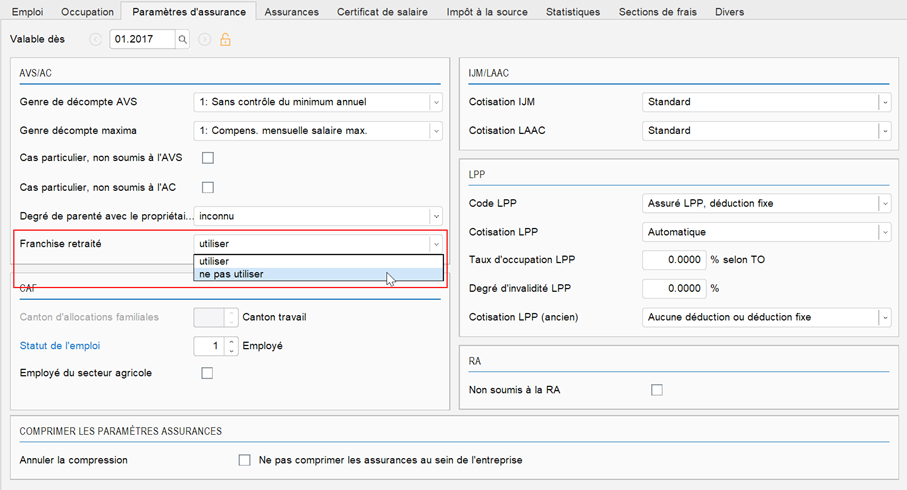907x490 pixels.
Task: Follow the Statut de l'emploi link
Action: click(x=60, y=345)
